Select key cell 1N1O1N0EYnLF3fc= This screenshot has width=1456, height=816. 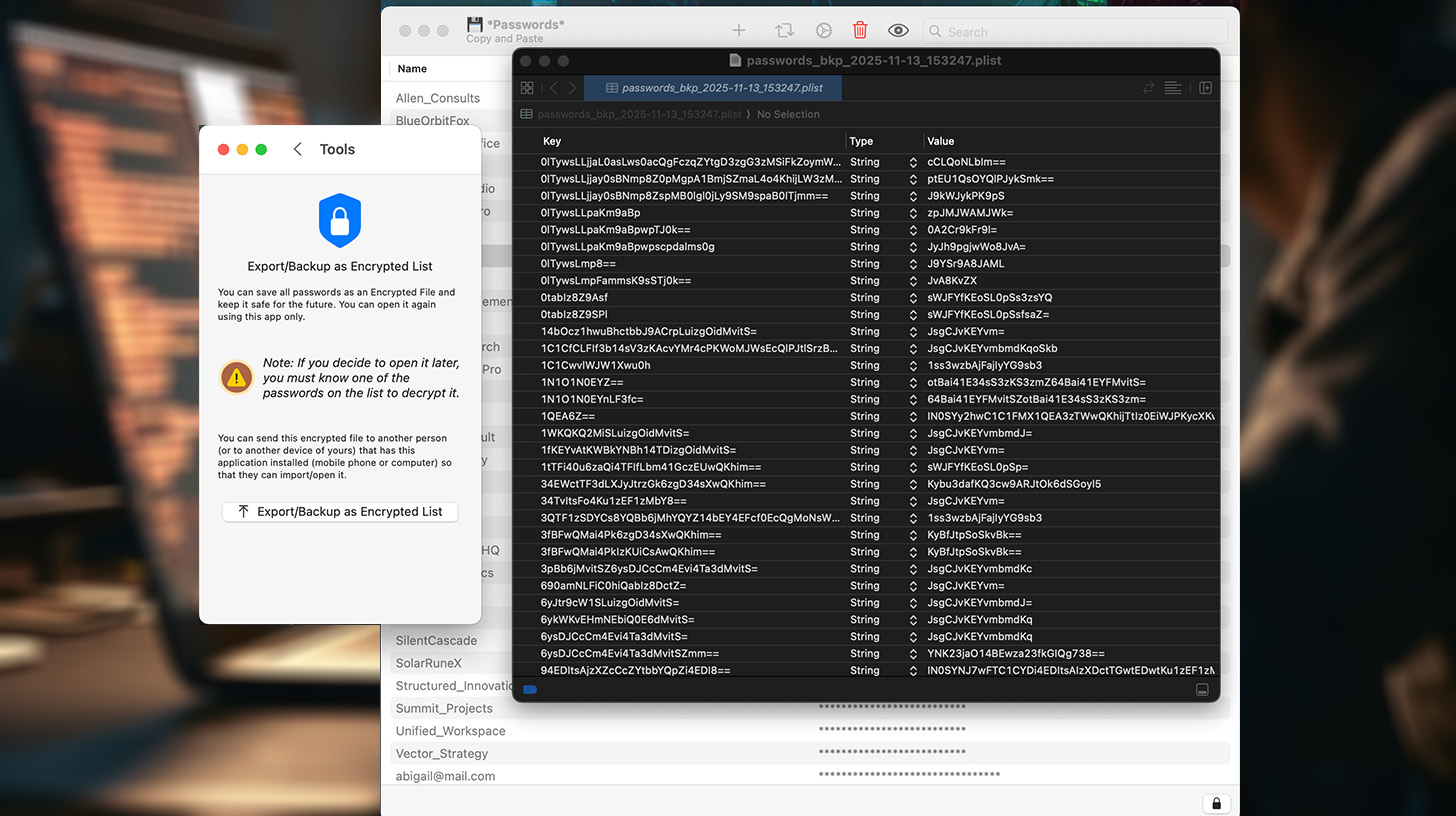click(x=592, y=399)
